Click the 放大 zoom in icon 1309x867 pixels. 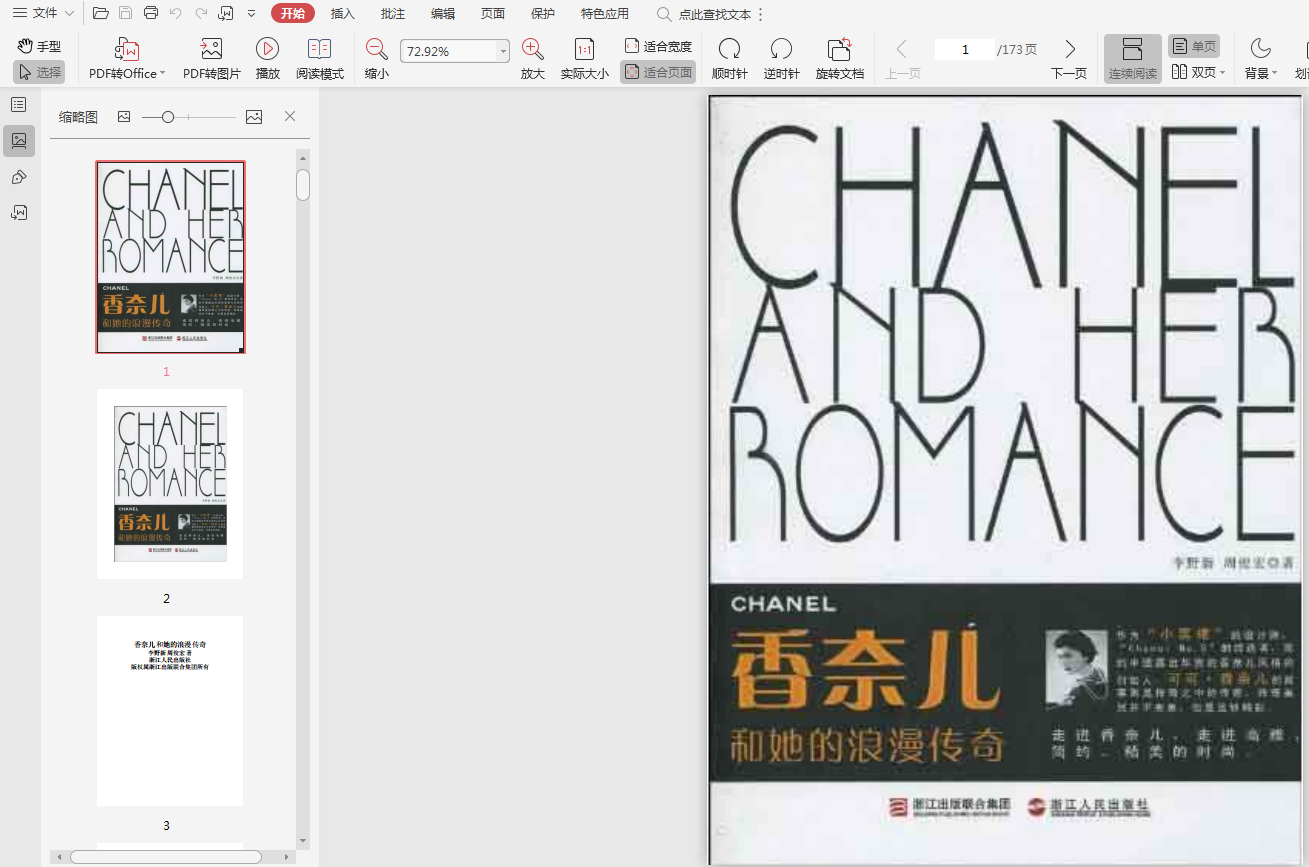point(532,50)
